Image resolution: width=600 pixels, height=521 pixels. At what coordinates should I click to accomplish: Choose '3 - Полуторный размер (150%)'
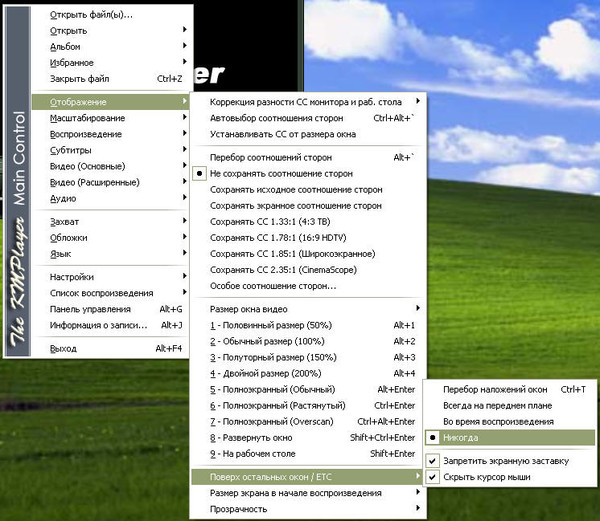(308, 357)
